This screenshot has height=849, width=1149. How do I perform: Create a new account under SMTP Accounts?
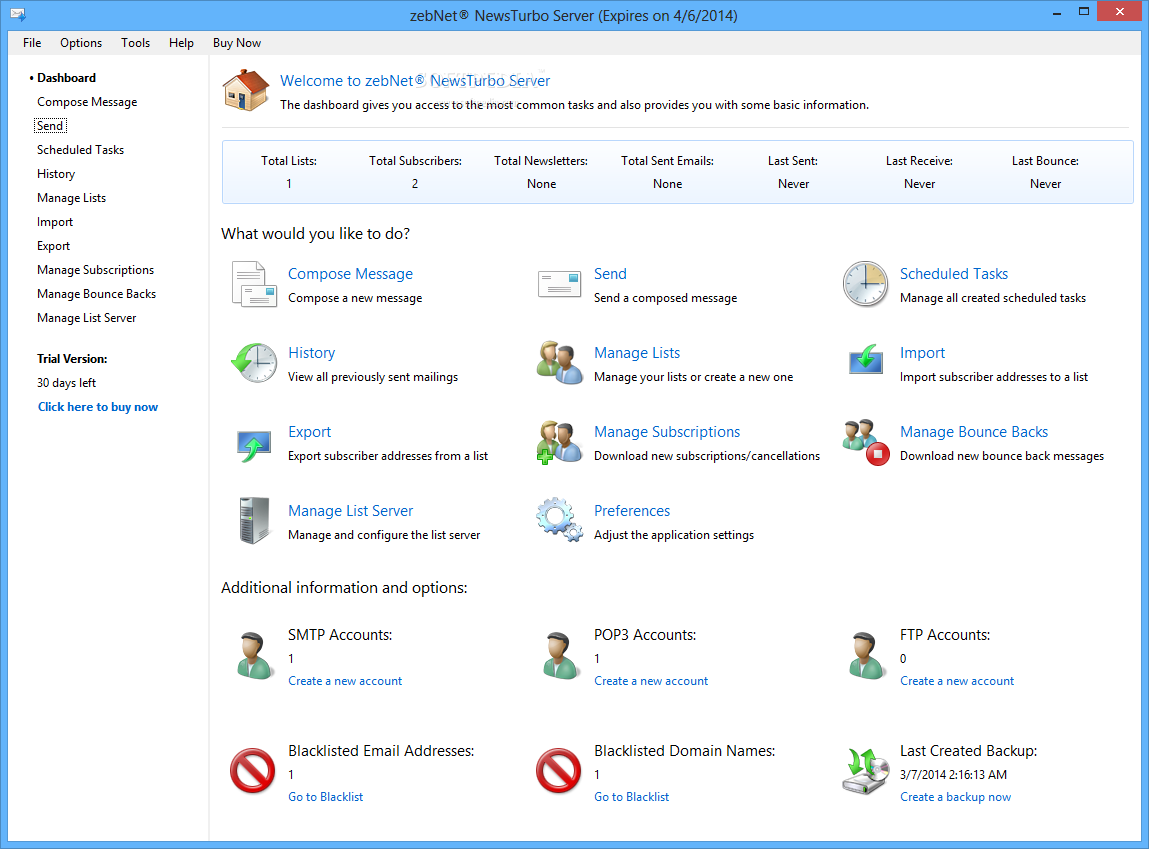345,681
